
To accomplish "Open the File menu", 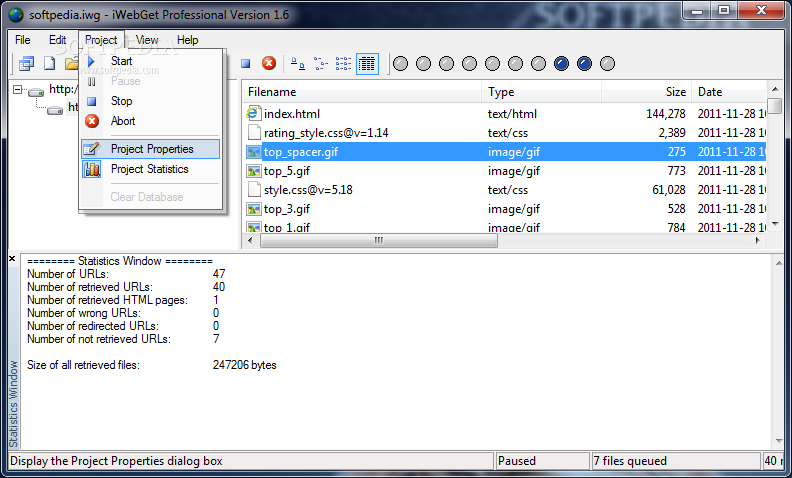I will pyautogui.click(x=23, y=40).
